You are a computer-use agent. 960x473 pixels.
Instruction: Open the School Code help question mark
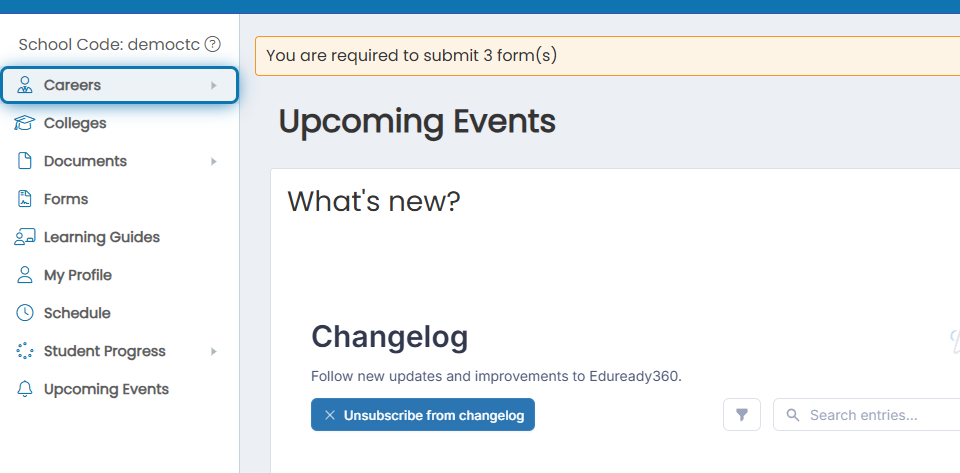(x=212, y=44)
